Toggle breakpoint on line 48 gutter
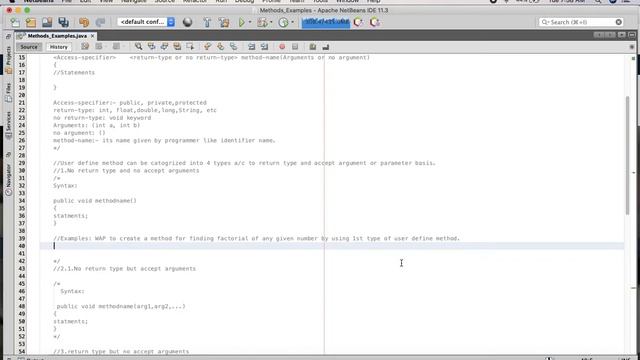The height and width of the screenshot is (360, 640). tap(22, 306)
